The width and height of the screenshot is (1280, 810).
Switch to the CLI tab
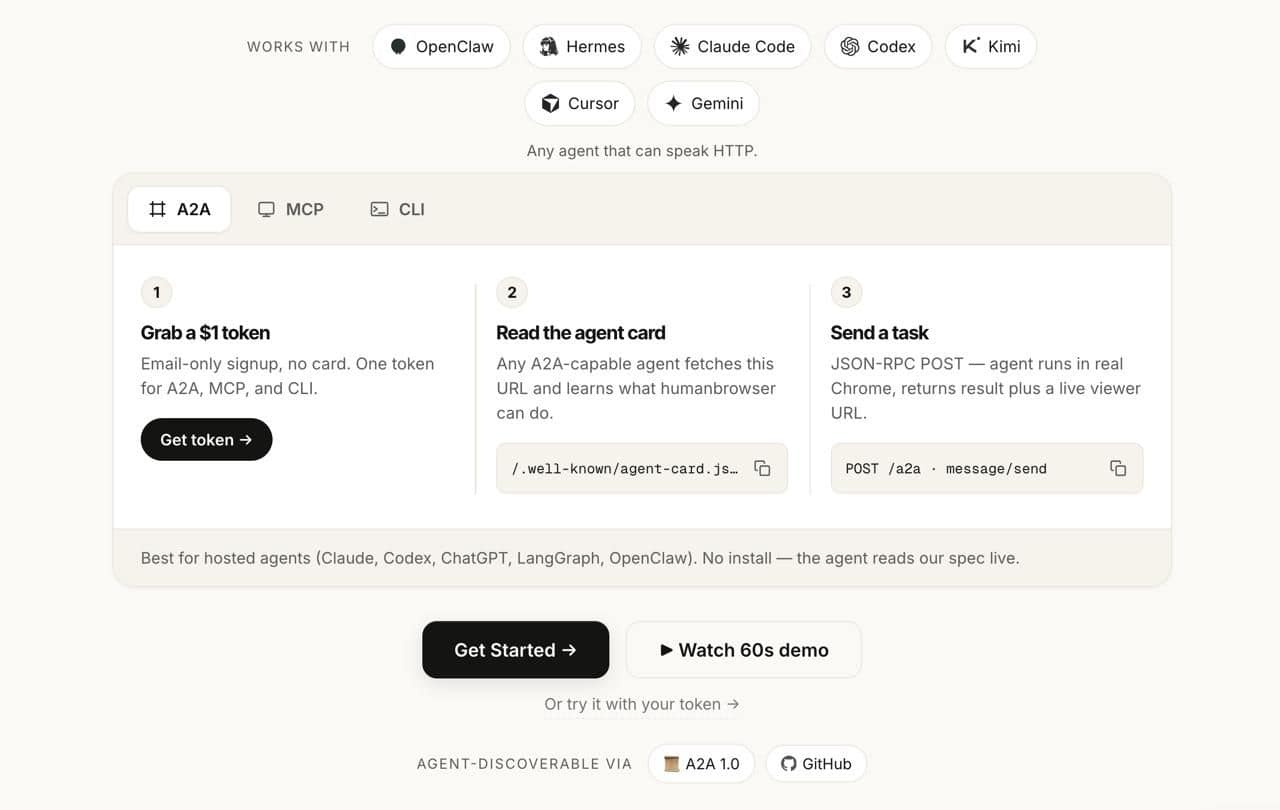[398, 209]
